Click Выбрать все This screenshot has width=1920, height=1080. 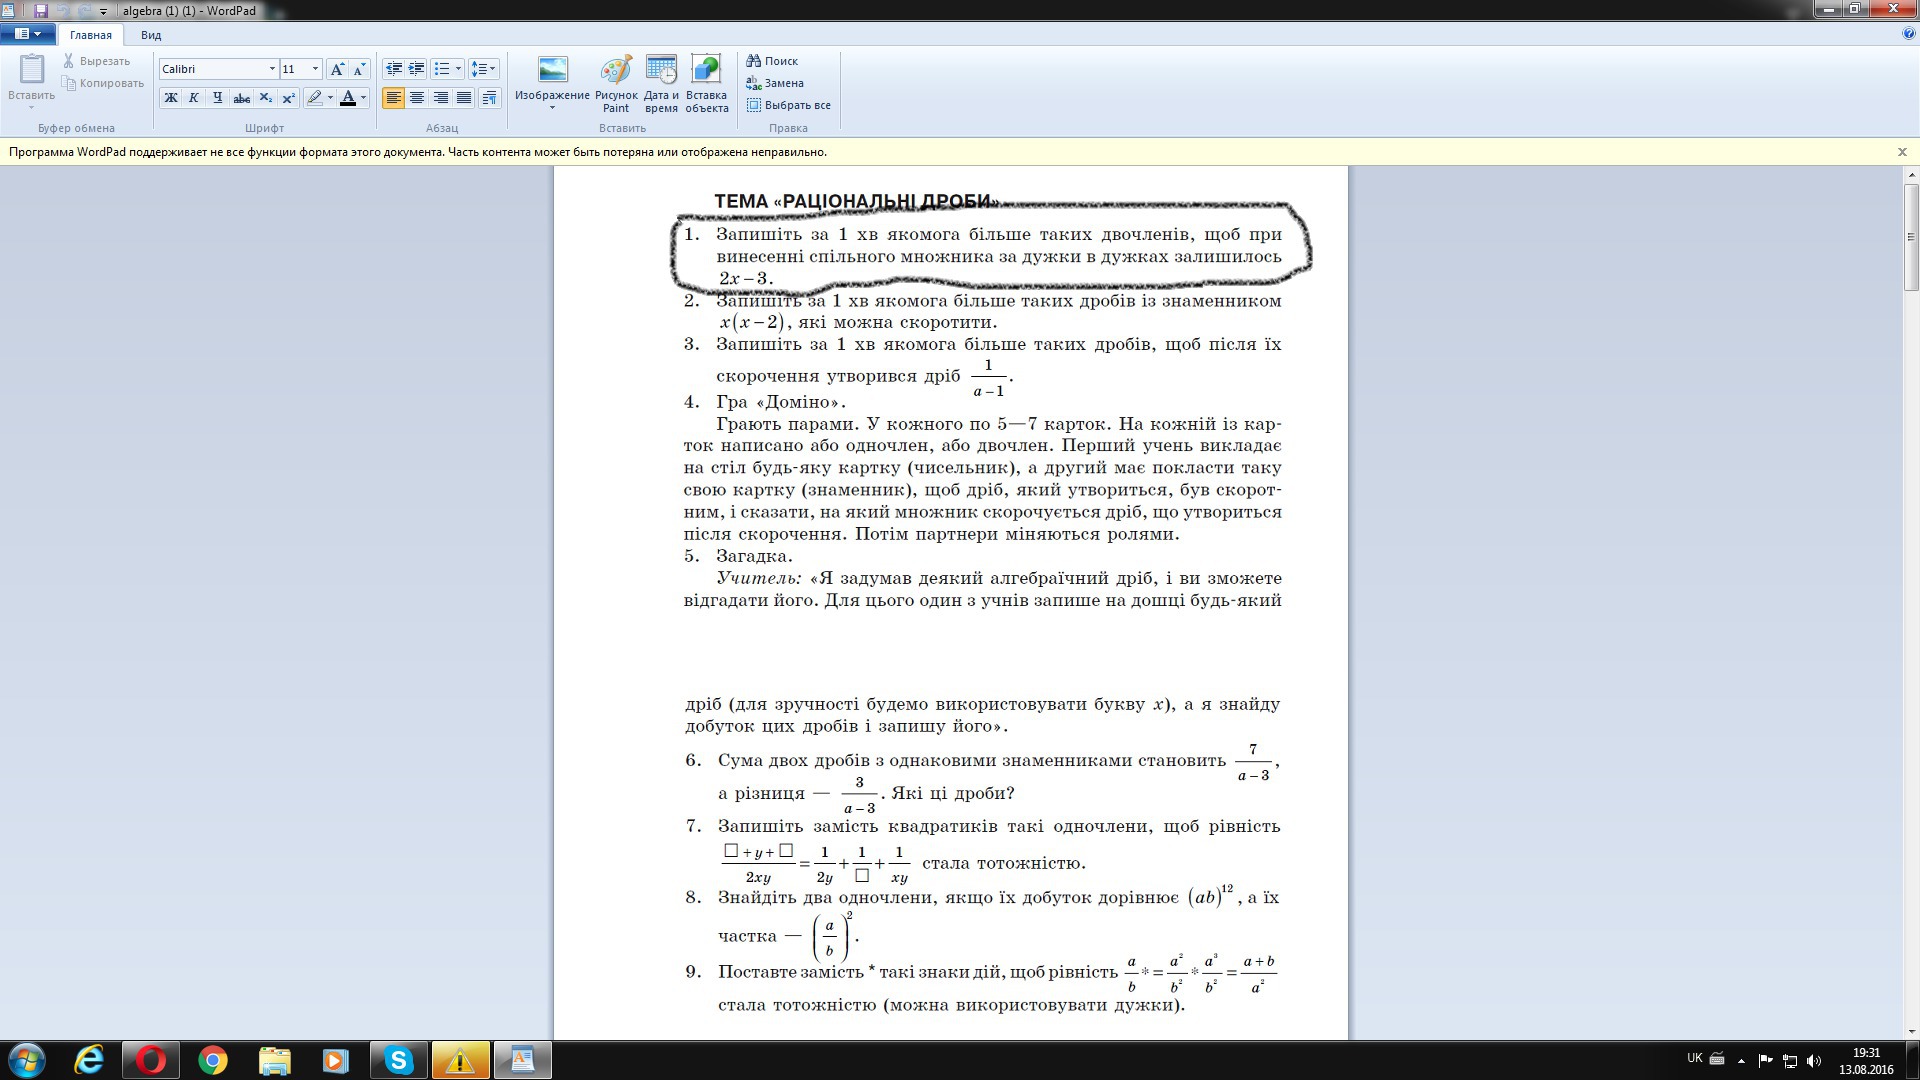pyautogui.click(x=789, y=105)
